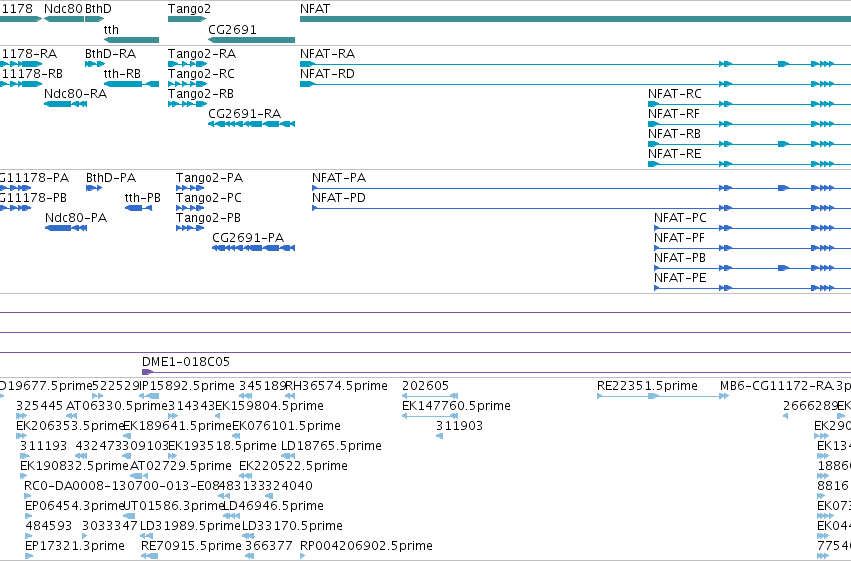
Task: Select the EK220522.5prime EST label
Action: (293, 466)
